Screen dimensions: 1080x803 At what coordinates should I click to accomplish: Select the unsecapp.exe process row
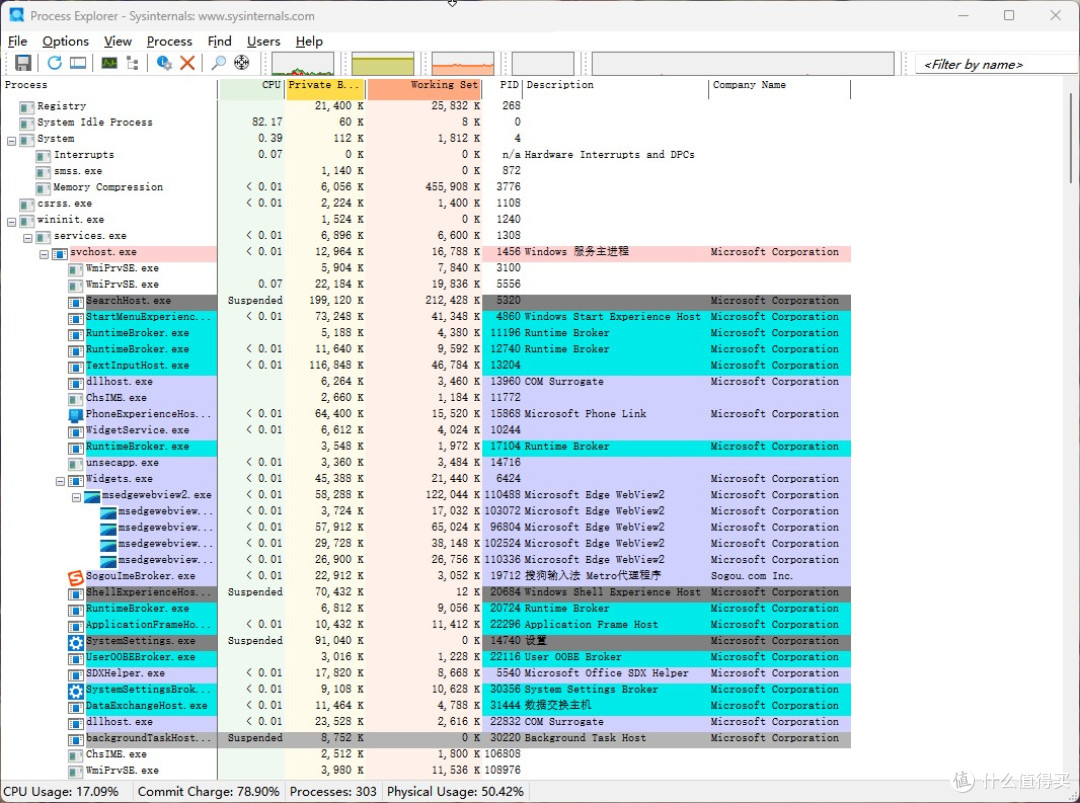426,463
